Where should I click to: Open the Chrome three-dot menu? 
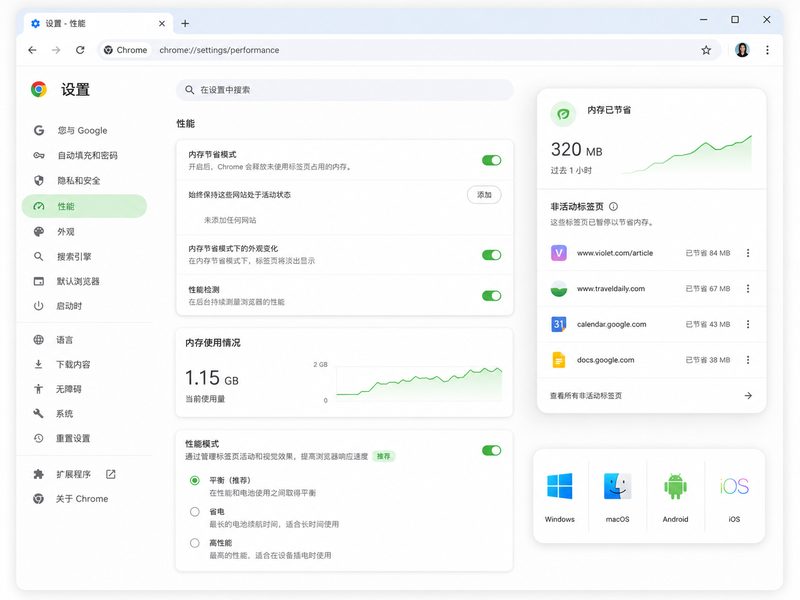click(x=767, y=50)
